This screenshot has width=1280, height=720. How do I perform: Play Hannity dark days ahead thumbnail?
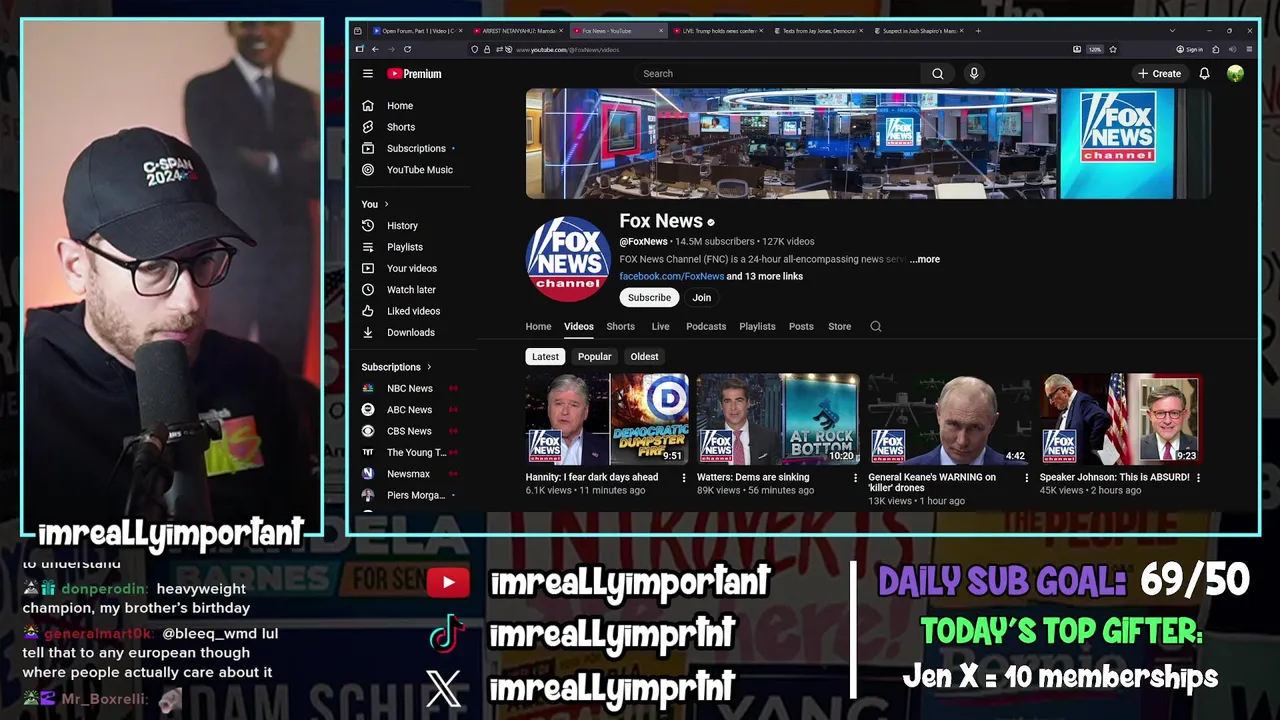(x=607, y=420)
